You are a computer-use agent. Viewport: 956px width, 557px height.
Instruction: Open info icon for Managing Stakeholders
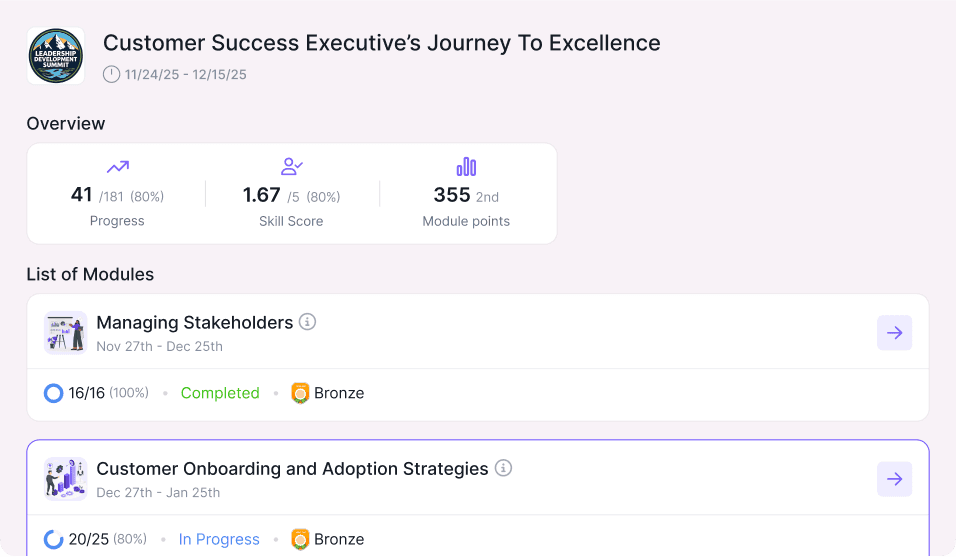pyautogui.click(x=308, y=322)
